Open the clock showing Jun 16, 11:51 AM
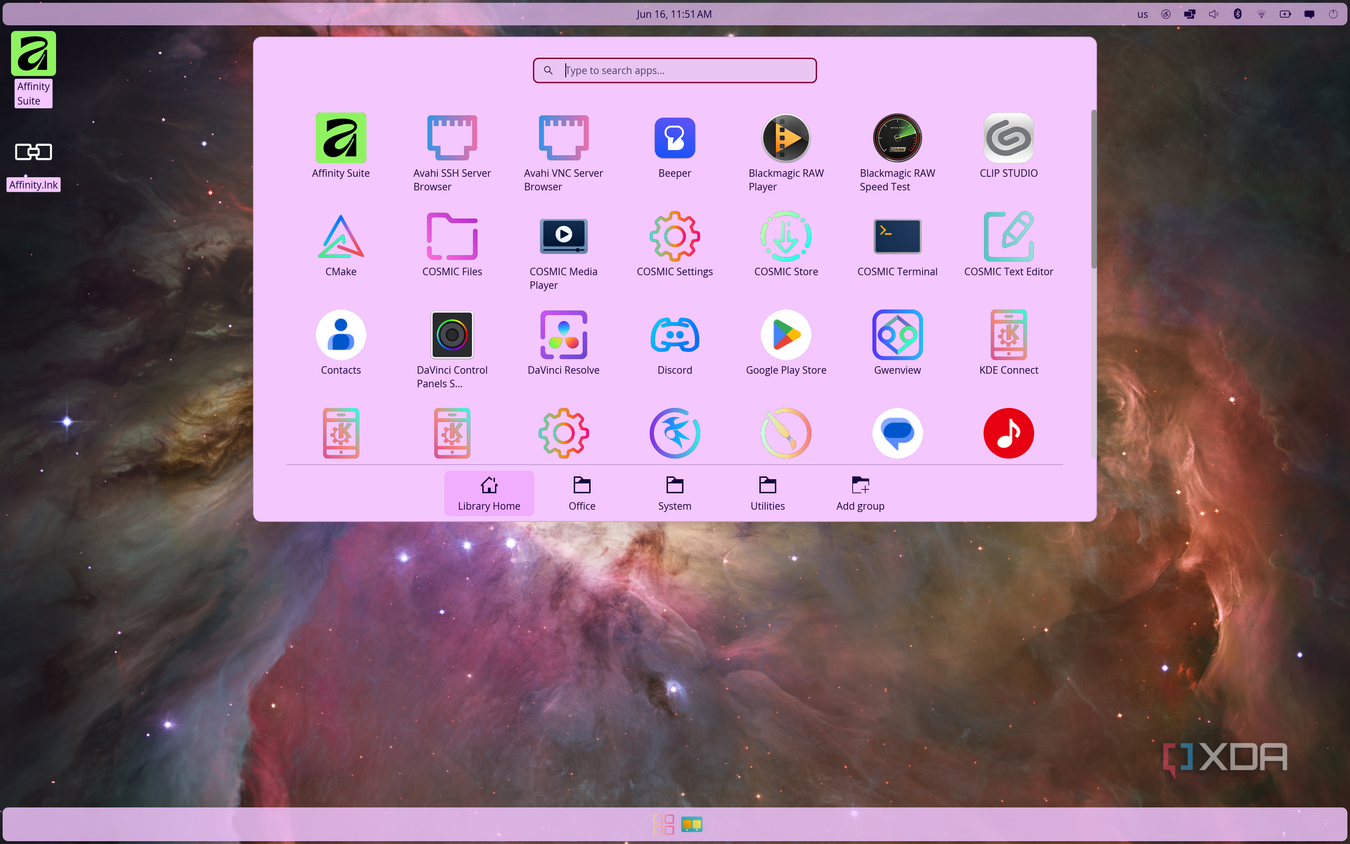The height and width of the screenshot is (844, 1350). [675, 14]
